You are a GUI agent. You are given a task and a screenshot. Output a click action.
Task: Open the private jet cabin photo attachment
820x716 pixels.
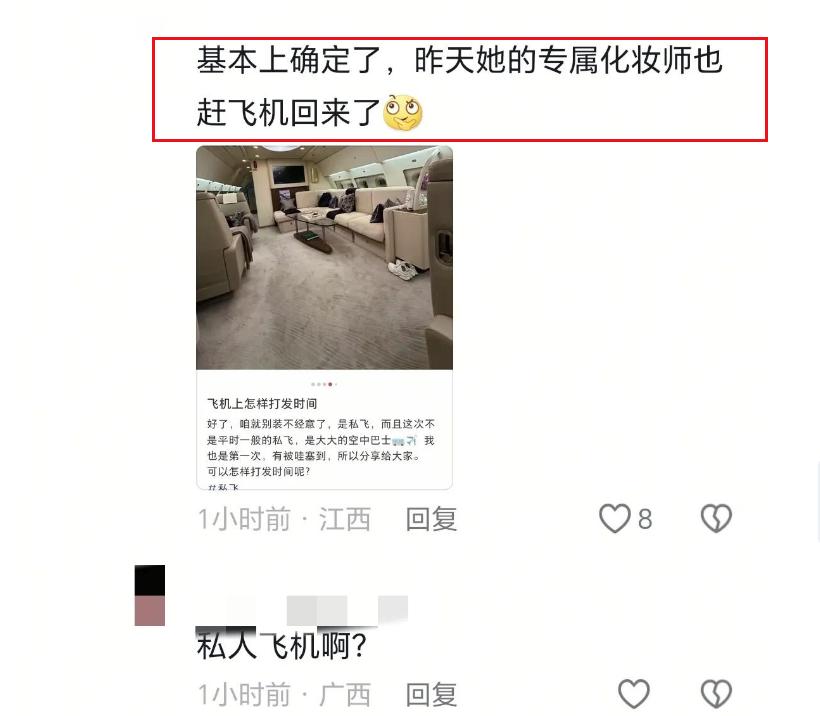click(324, 258)
